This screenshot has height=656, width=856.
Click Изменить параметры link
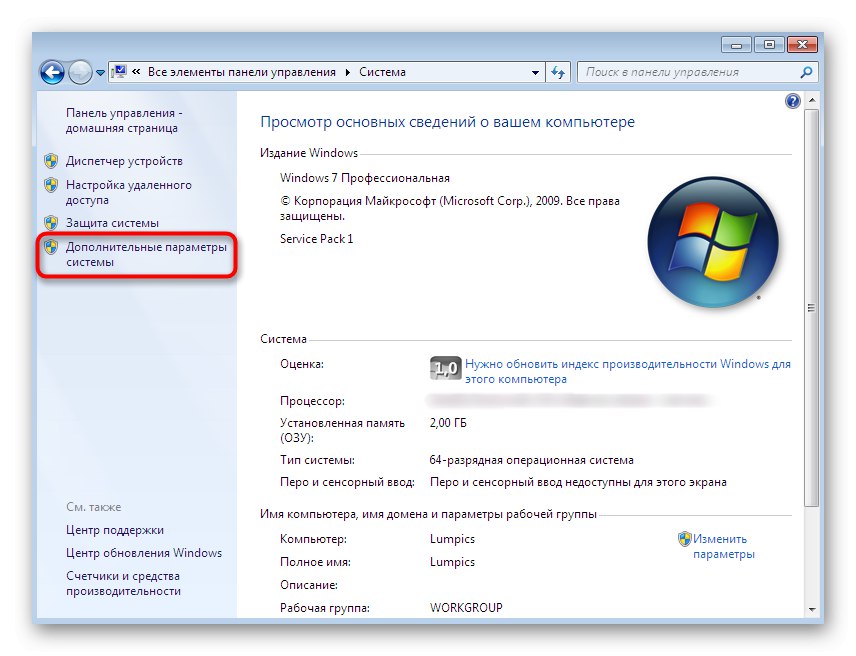tap(723, 546)
